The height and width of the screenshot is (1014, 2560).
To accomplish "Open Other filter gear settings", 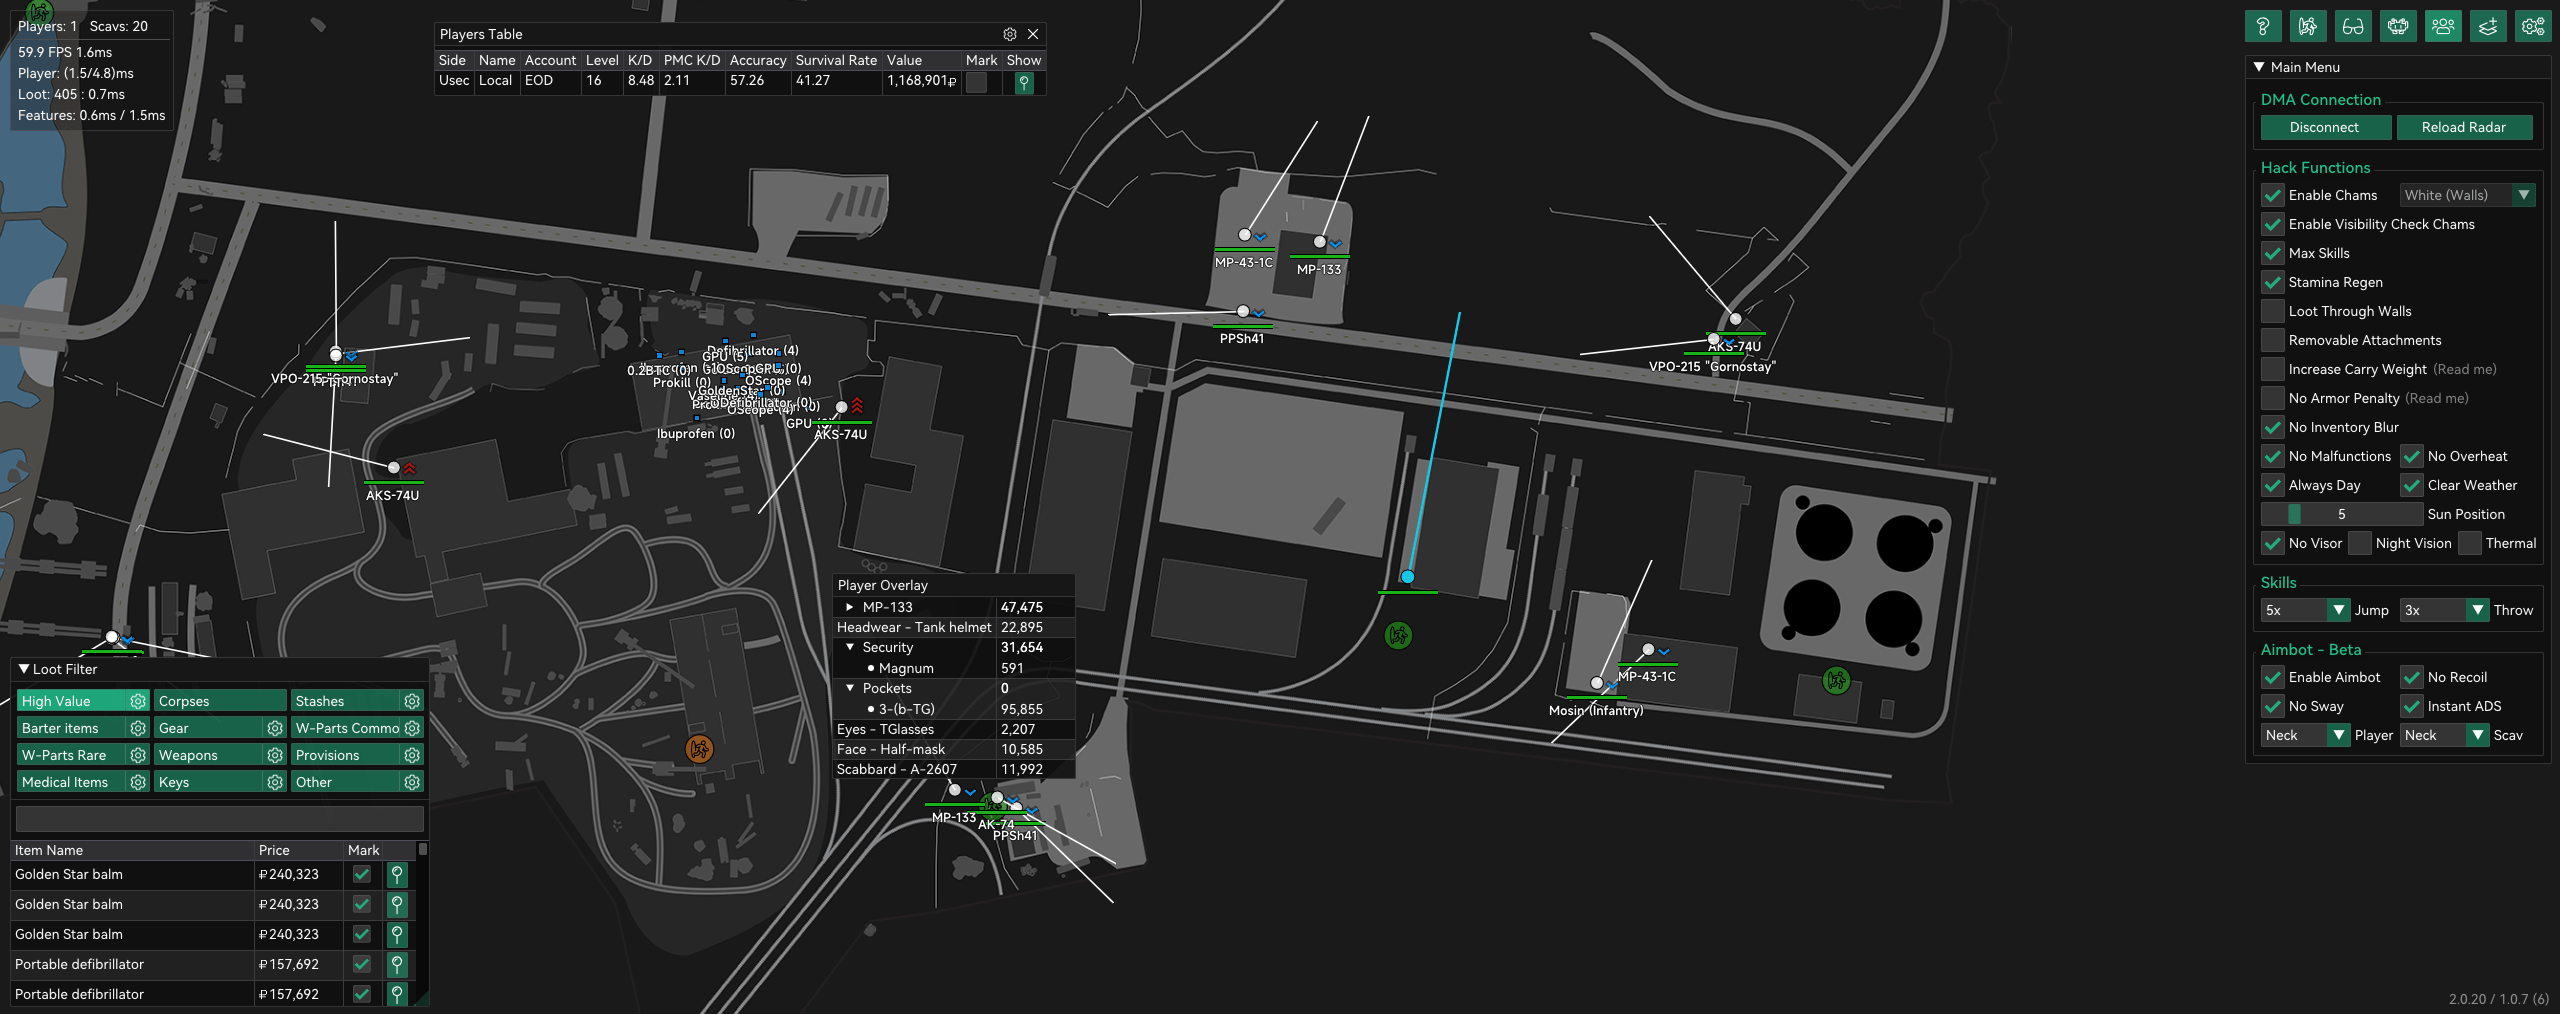I will (412, 782).
